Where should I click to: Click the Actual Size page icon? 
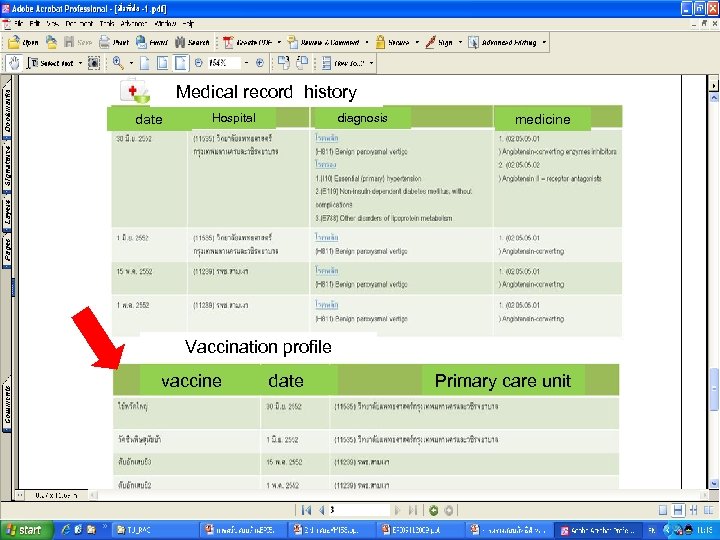[x=145, y=63]
